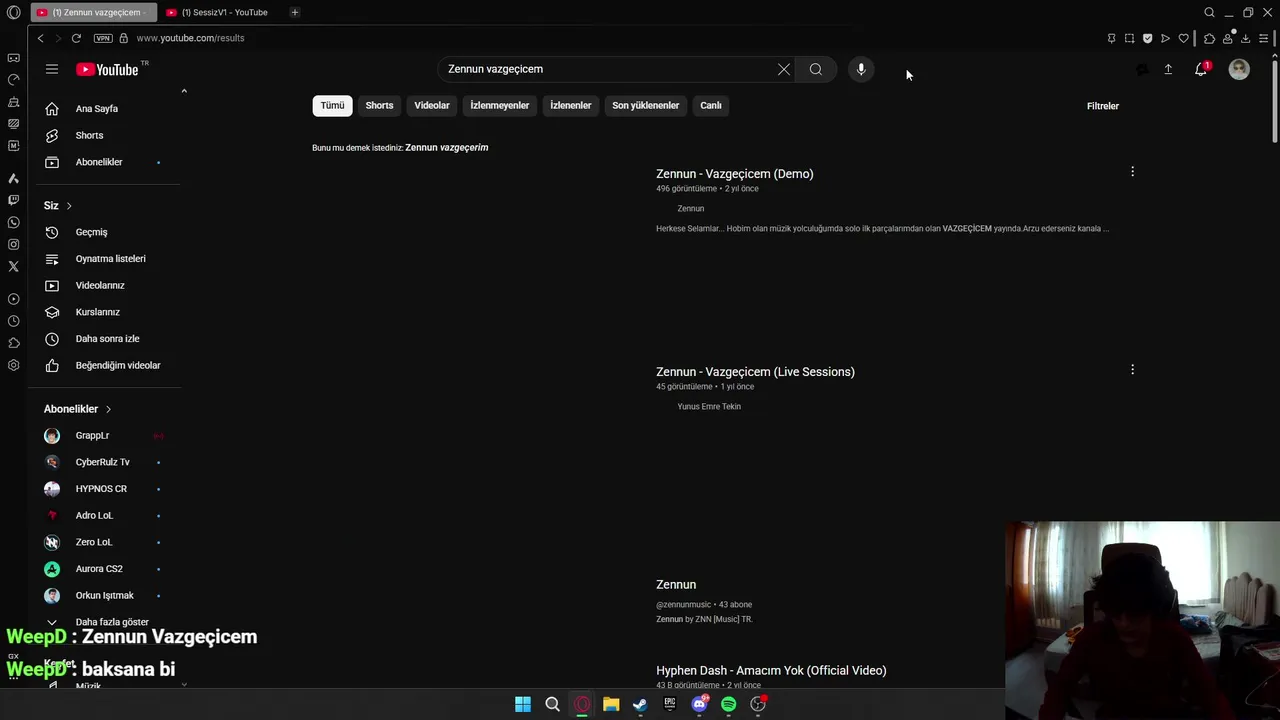Open Opera downloads icon in toolbar
The height and width of the screenshot is (720, 1280).
(x=1246, y=38)
